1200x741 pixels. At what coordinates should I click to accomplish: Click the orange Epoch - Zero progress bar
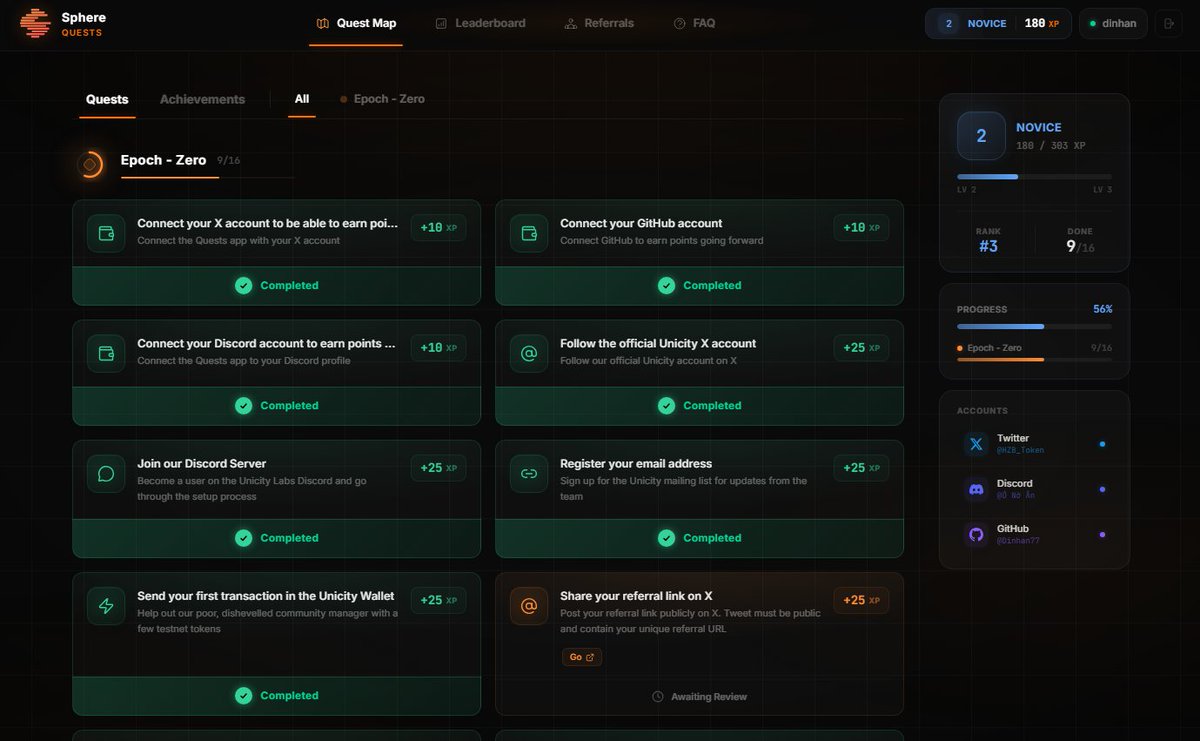tap(1034, 359)
